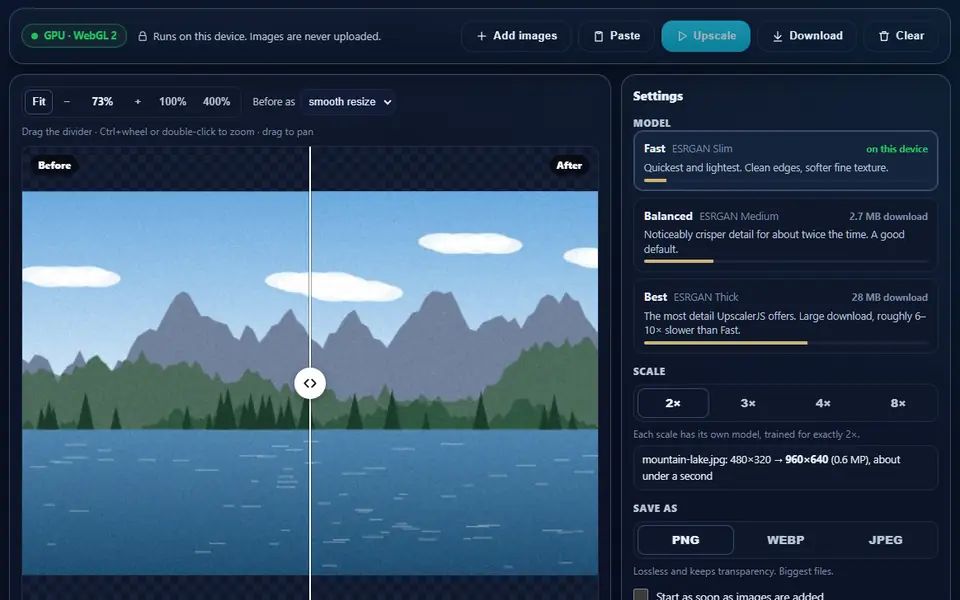Click the 'on this device' status text
The height and width of the screenshot is (600, 960).
(897, 149)
